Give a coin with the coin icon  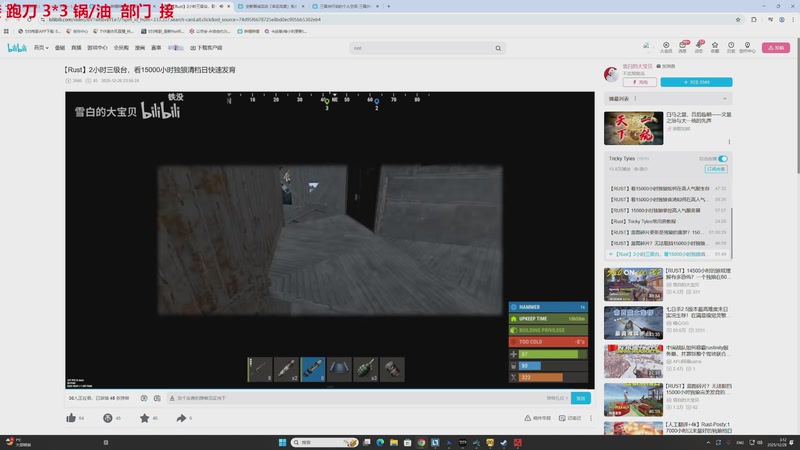coord(108,418)
